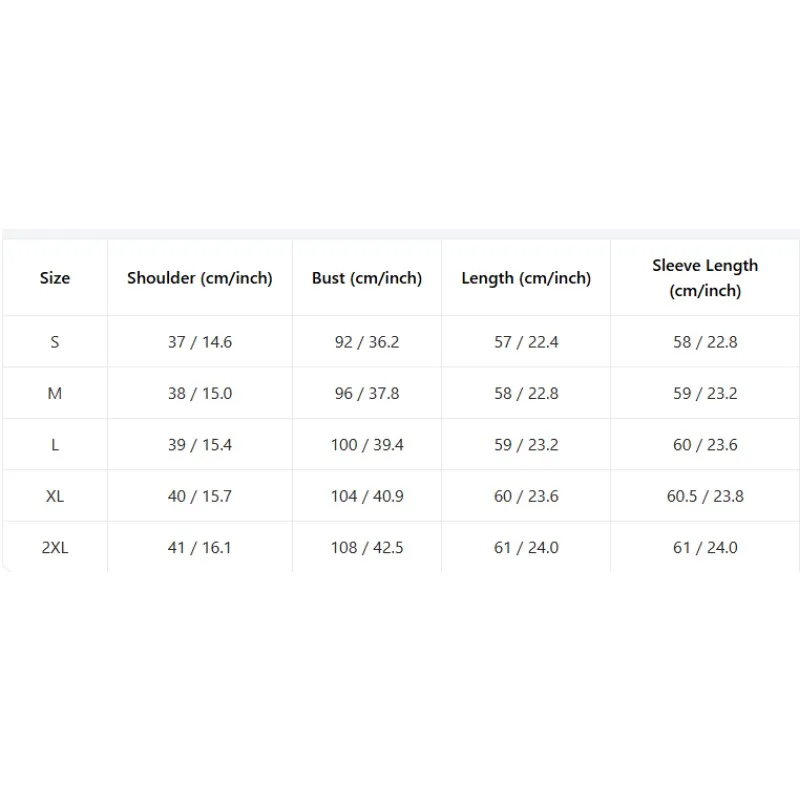
Task: Select shoulder value 38 / 15.0
Action: [x=199, y=393]
